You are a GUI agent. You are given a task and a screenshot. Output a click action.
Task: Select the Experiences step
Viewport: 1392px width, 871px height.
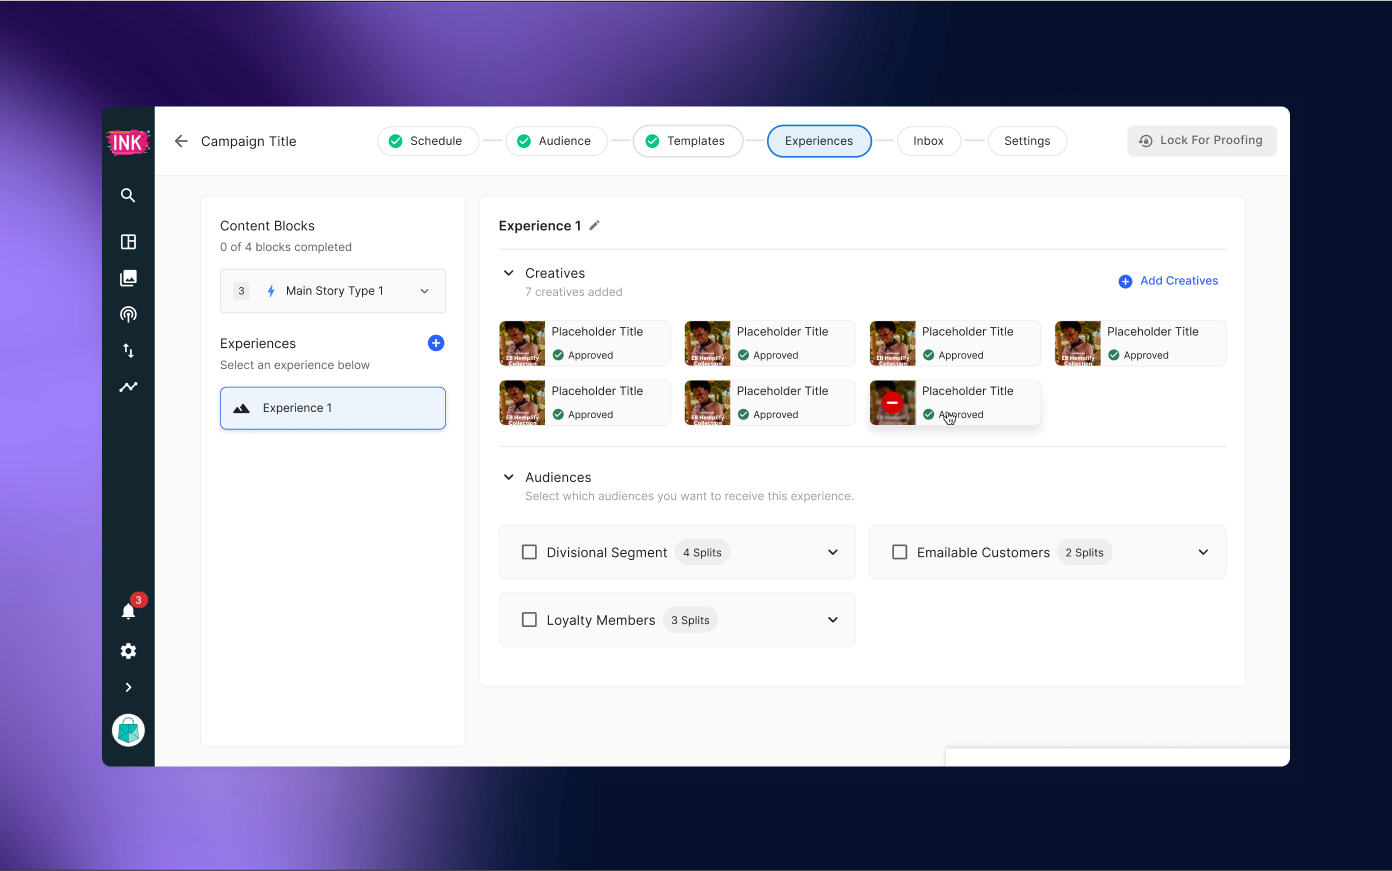(819, 141)
